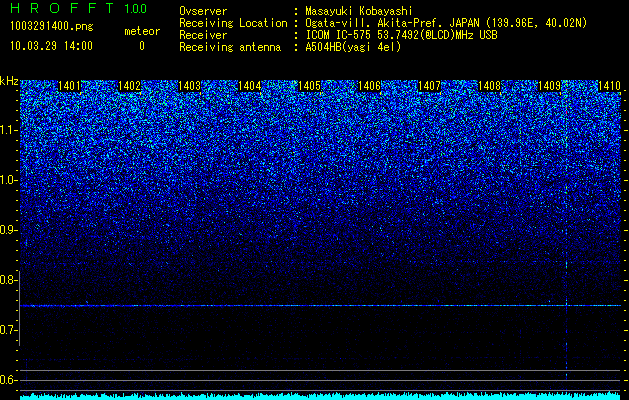Click the Ovserver field label

(x=203, y=11)
